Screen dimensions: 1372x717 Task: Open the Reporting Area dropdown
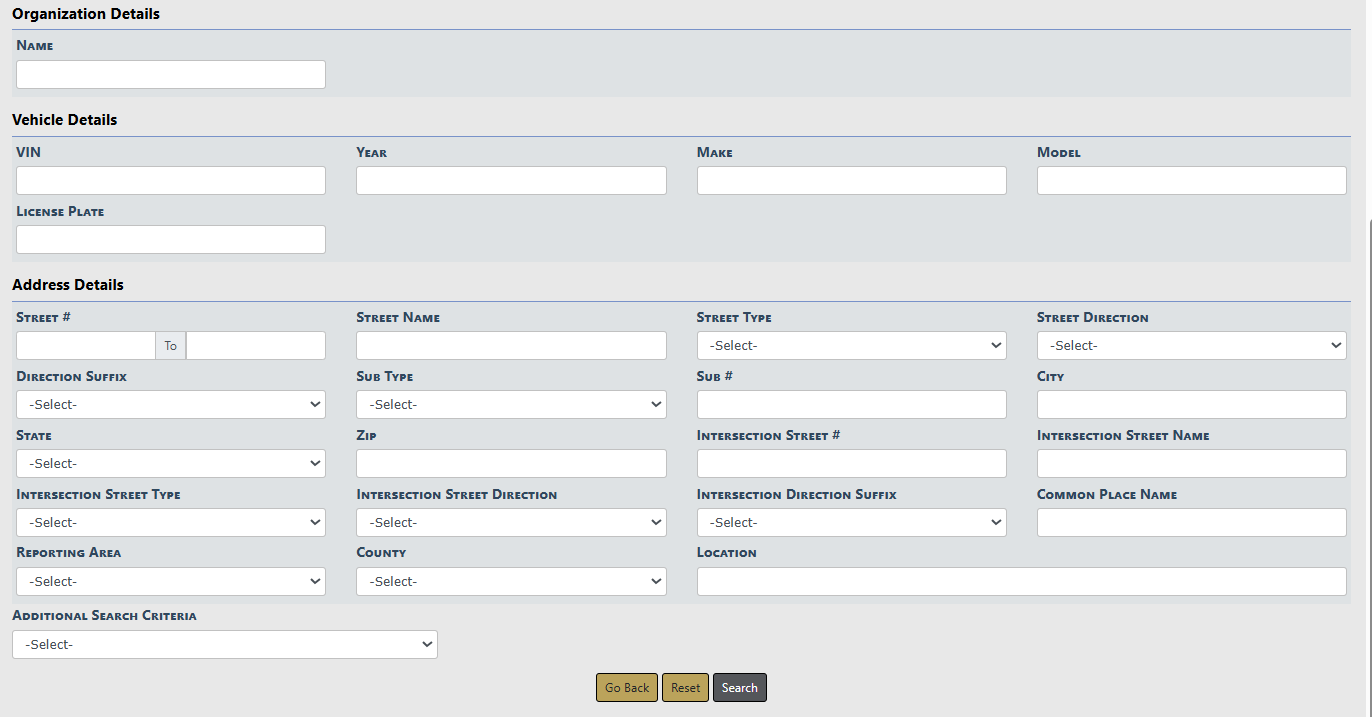click(171, 582)
